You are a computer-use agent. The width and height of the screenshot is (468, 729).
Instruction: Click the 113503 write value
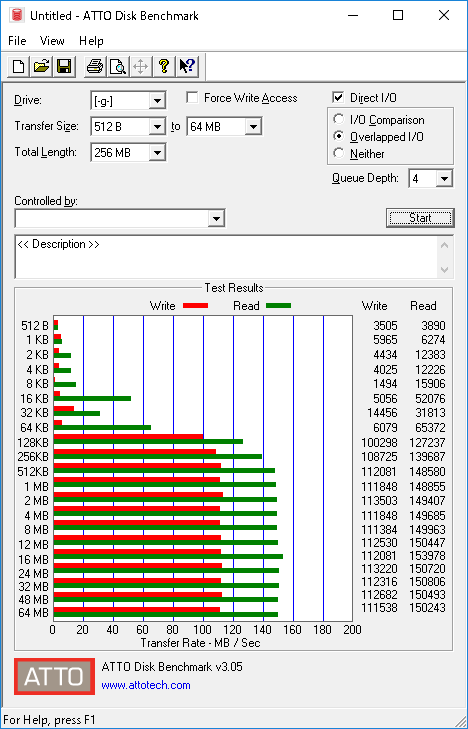tap(379, 501)
